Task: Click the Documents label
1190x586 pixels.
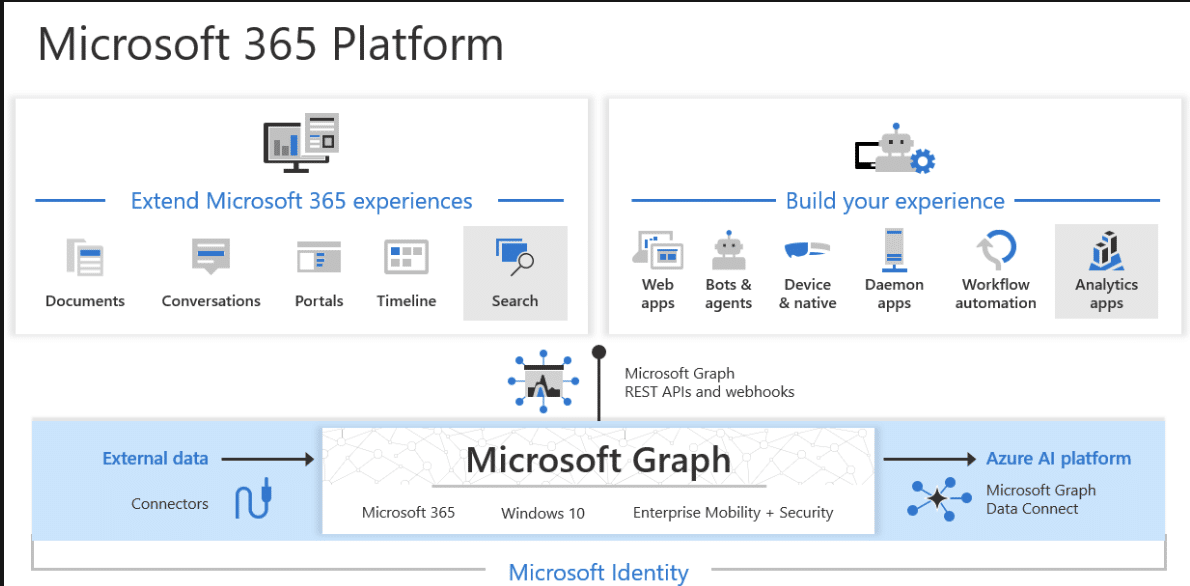Action: coord(85,301)
